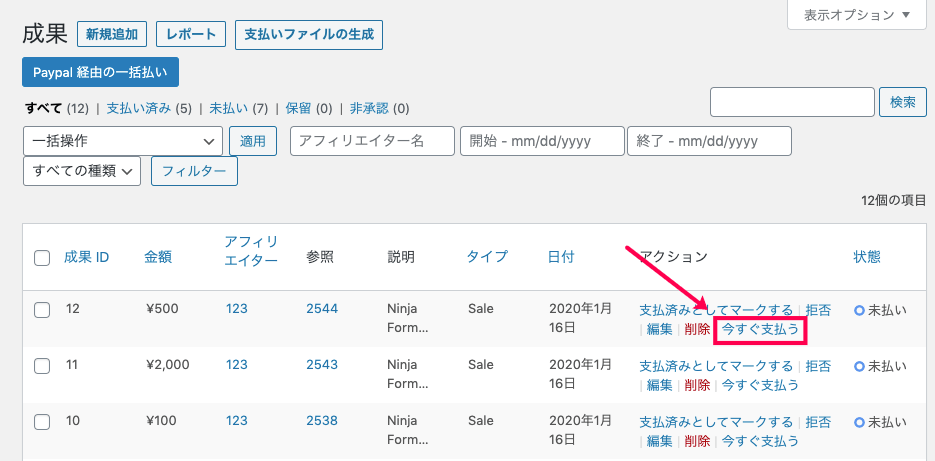
Task: Open affiliate 123 in the ¥2,000 row
Action: click(x=237, y=364)
